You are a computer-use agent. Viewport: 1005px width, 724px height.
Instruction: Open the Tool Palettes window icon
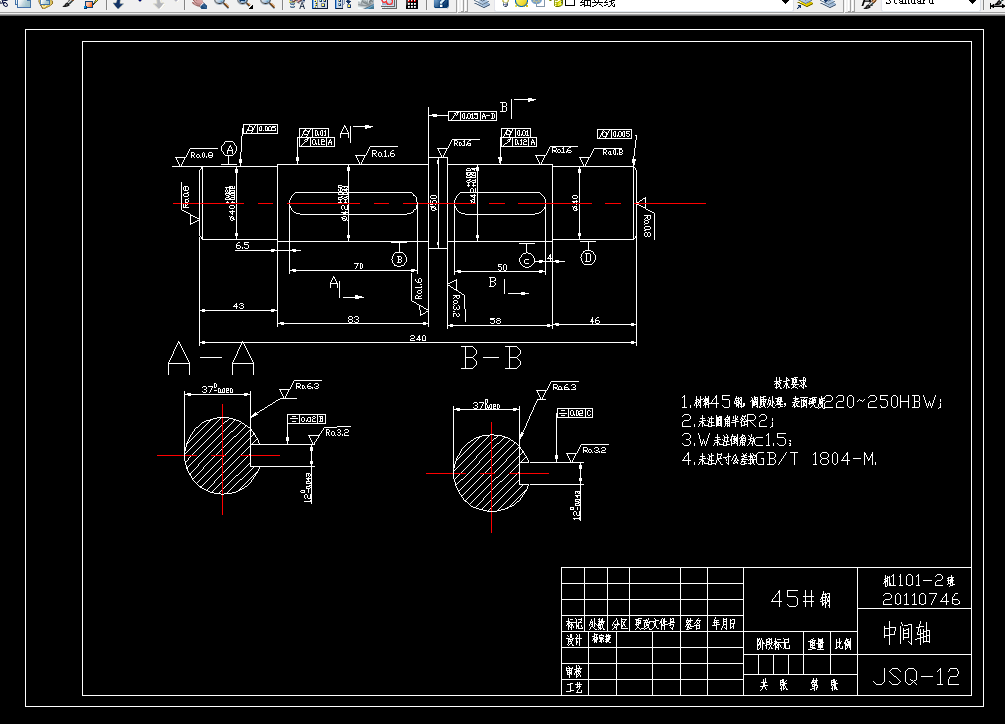(343, 3)
